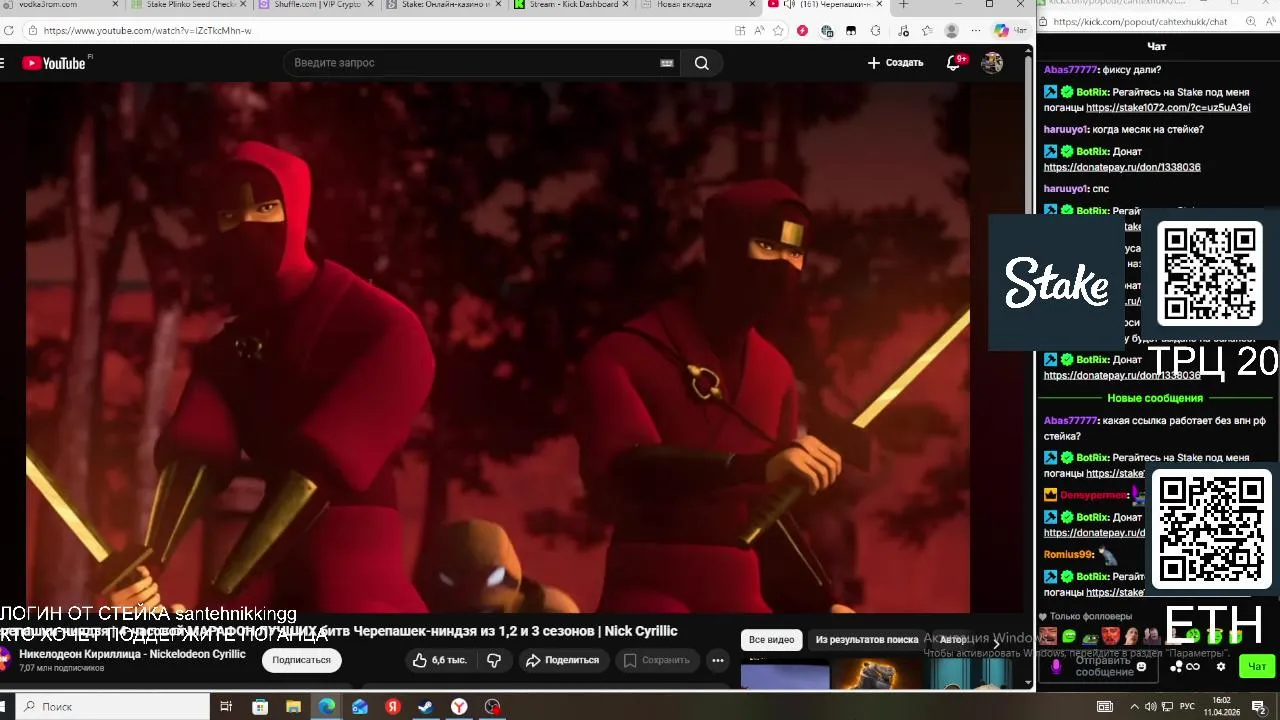This screenshot has height=720, width=1280.
Task: Open more actions three-dot menu under video
Action: (x=717, y=660)
